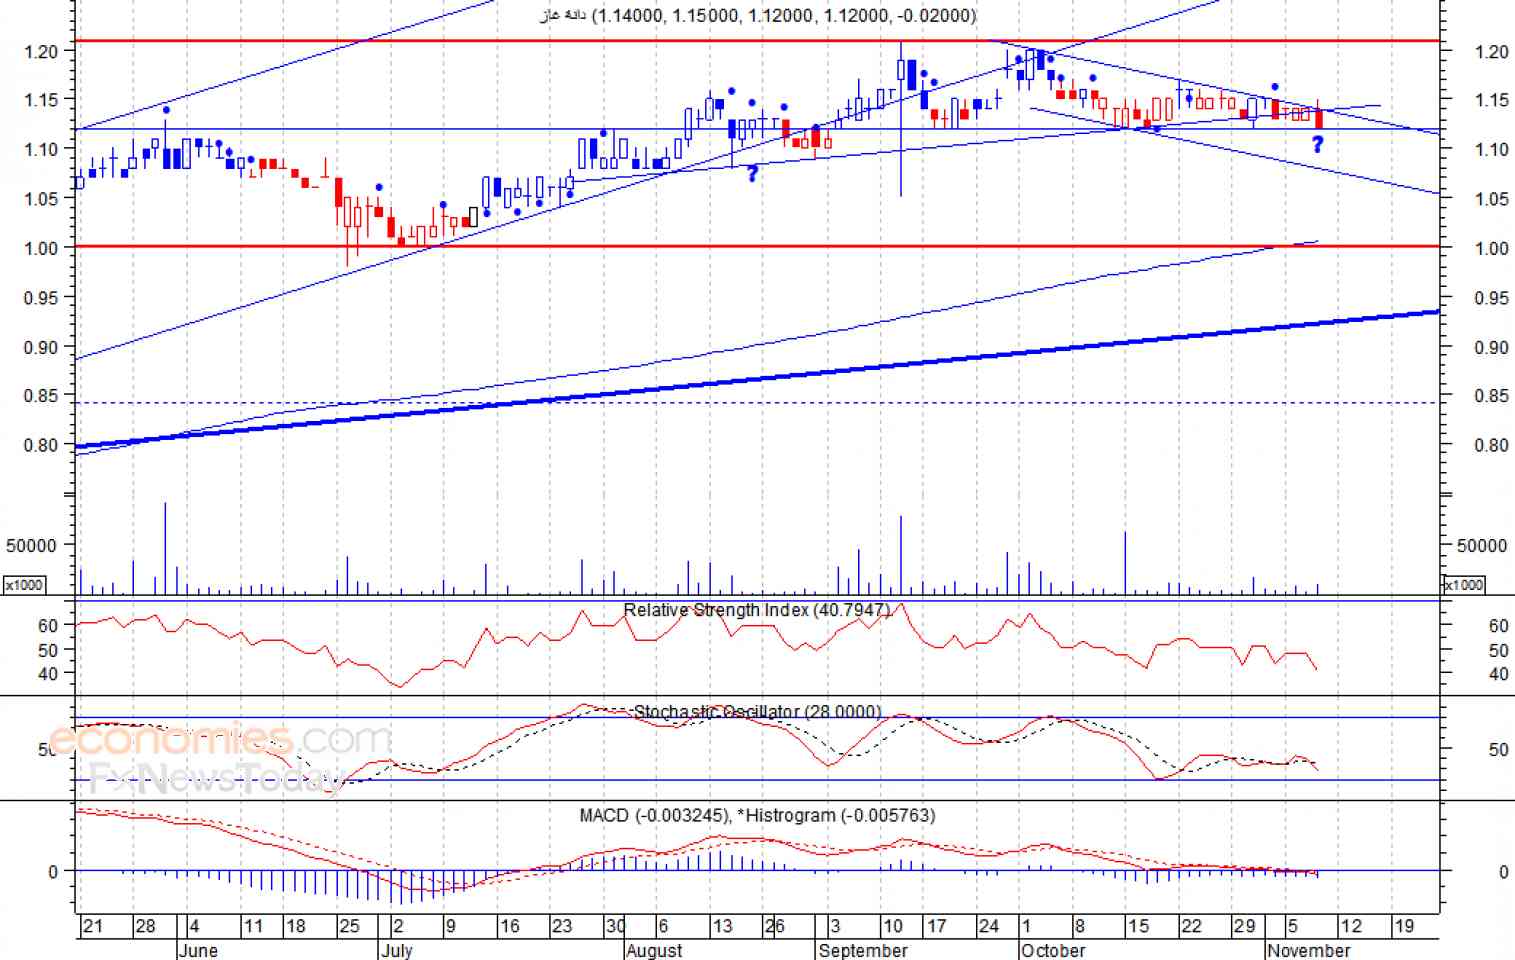Viewport: 1515px width, 960px height.
Task: Click the 1.20 price label on left axis
Action: [42, 51]
